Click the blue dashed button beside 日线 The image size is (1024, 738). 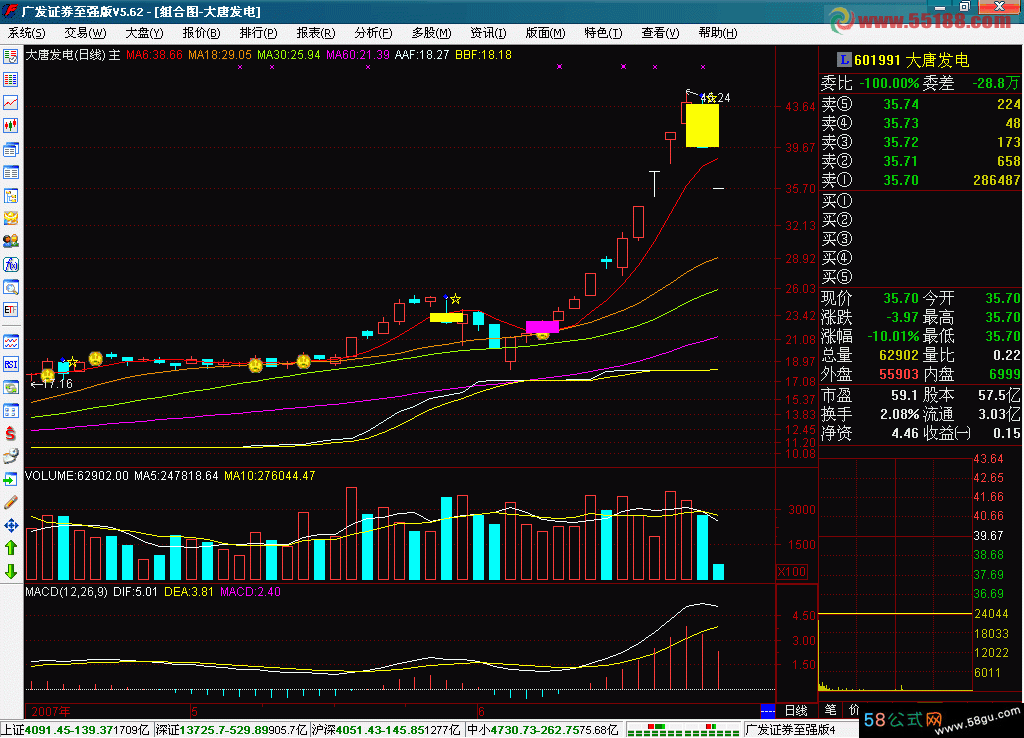[x=768, y=711]
